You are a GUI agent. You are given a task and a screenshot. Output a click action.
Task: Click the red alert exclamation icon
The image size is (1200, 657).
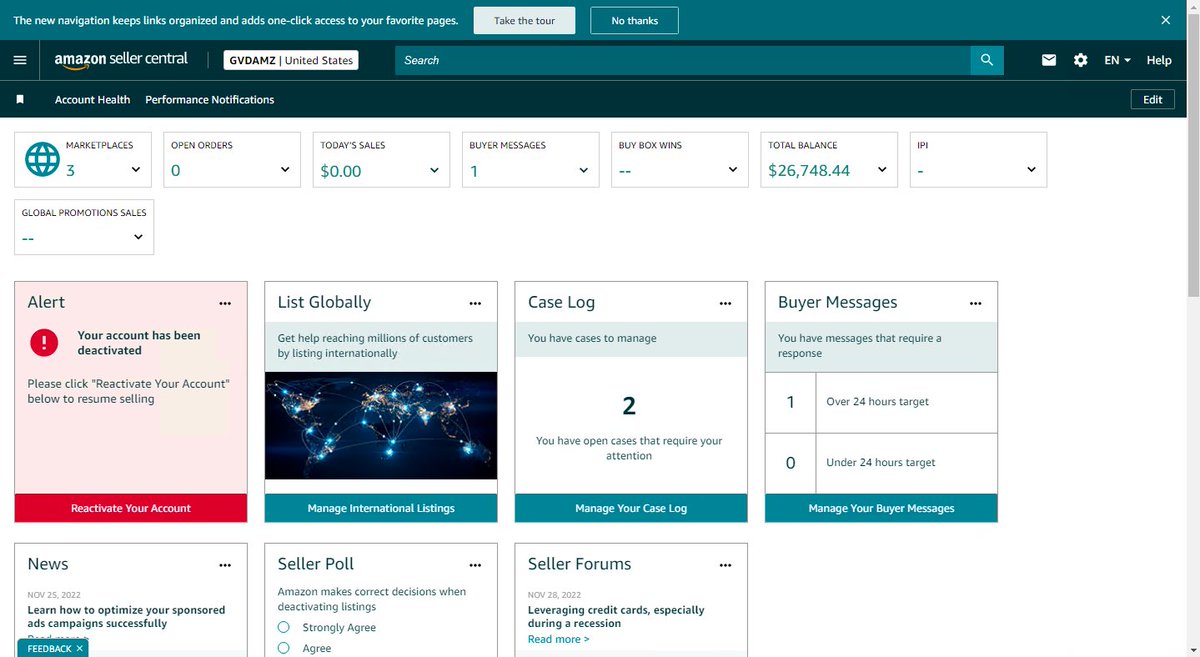pyautogui.click(x=44, y=343)
